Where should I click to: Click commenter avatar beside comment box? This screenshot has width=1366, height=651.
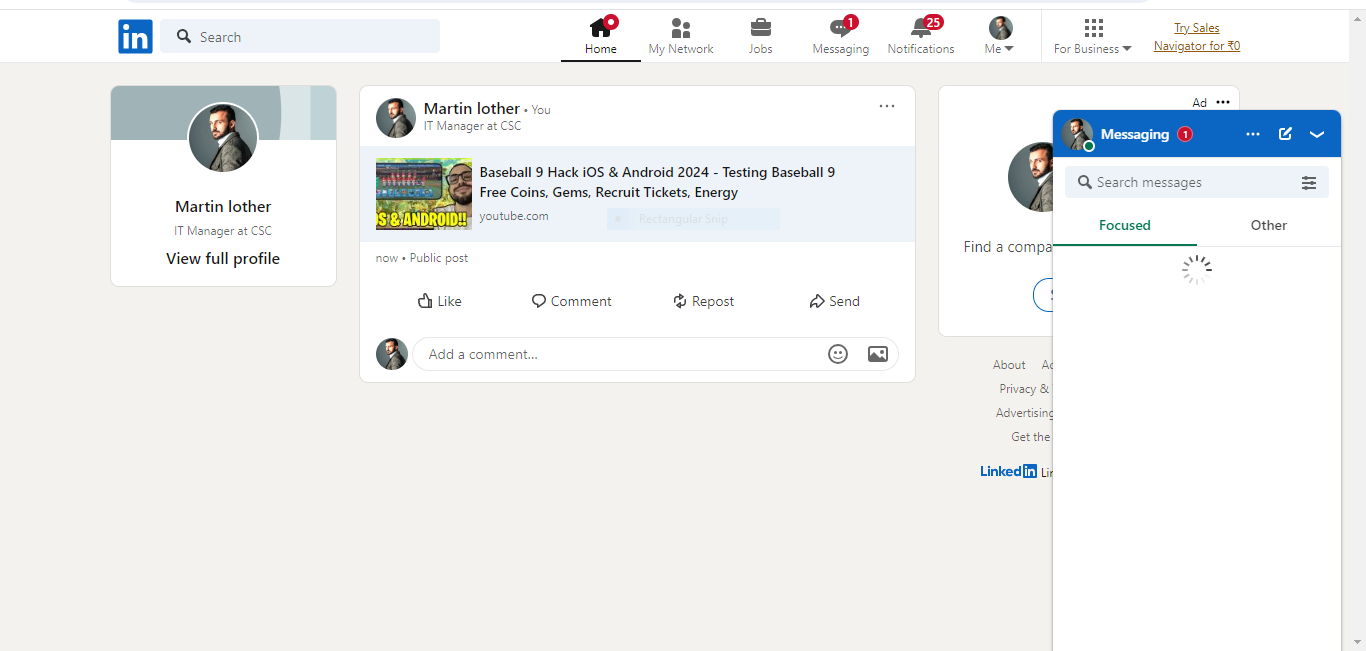click(x=392, y=354)
